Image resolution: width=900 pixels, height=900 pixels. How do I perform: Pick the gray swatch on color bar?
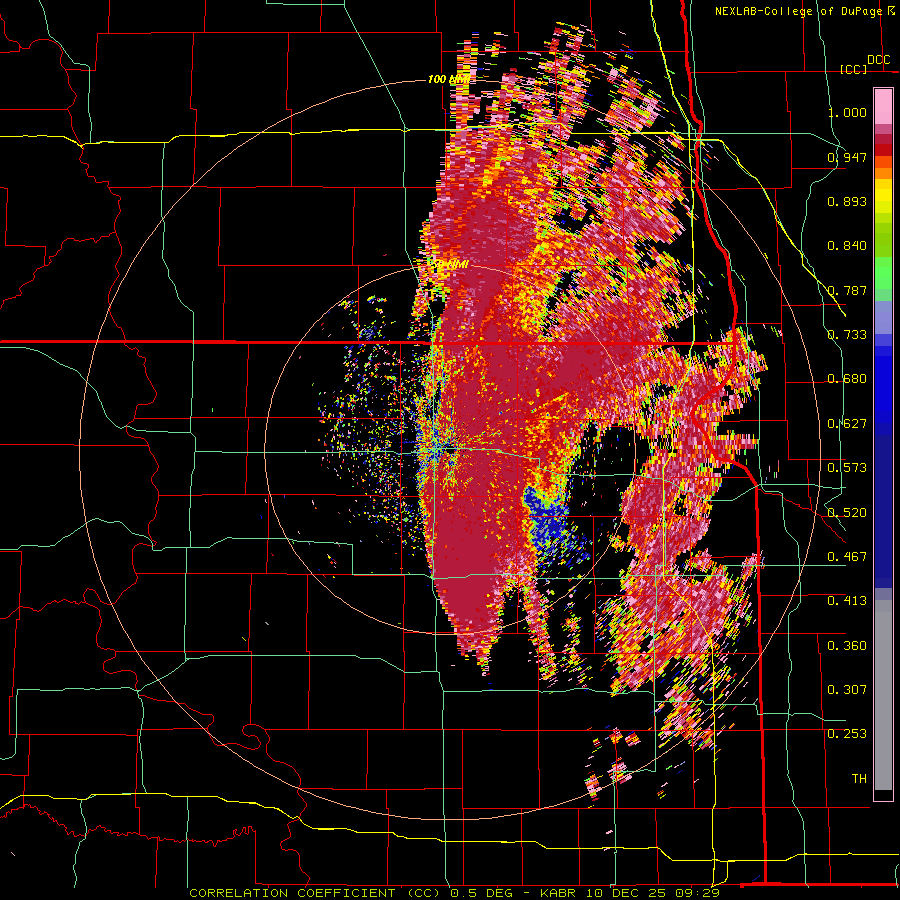point(883,700)
